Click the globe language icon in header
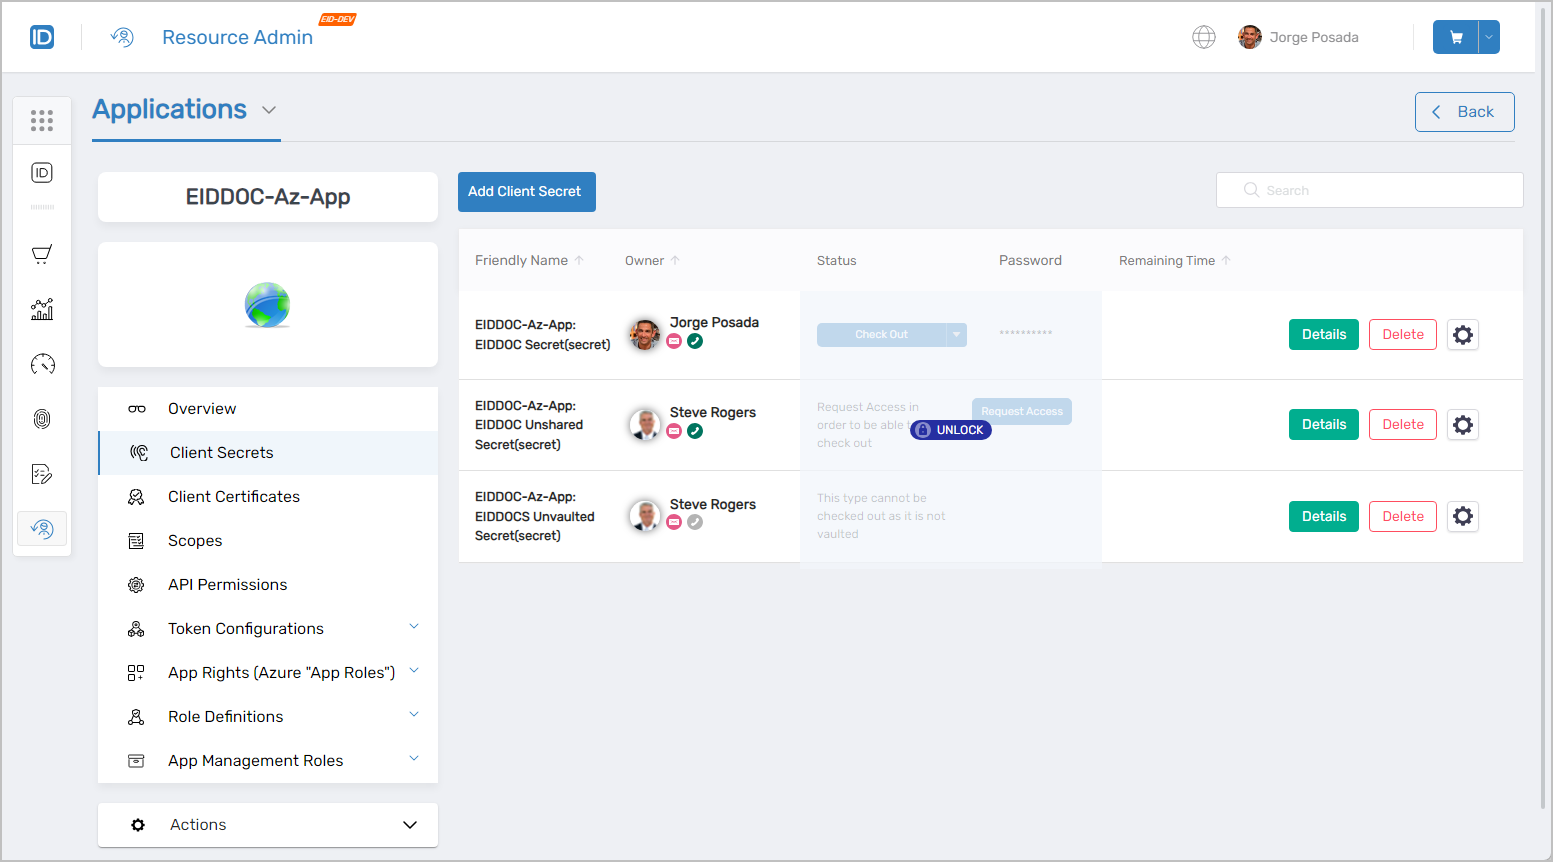 pos(1204,37)
